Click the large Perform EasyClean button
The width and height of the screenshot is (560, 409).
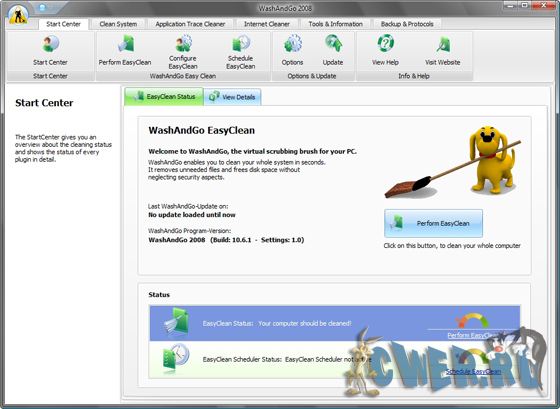pyautogui.click(x=434, y=223)
